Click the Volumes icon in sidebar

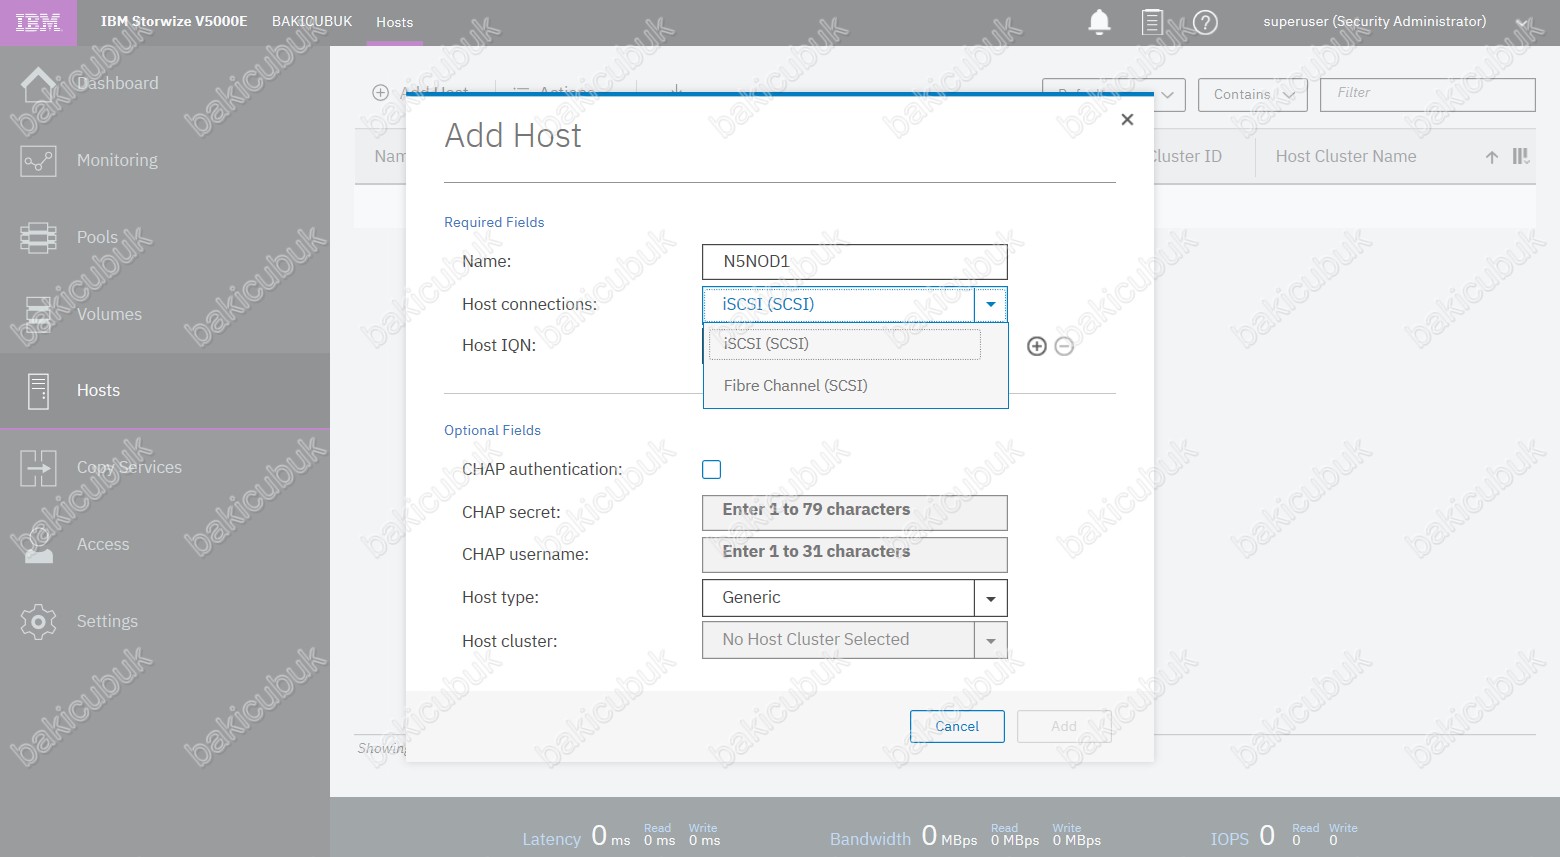coord(38,314)
